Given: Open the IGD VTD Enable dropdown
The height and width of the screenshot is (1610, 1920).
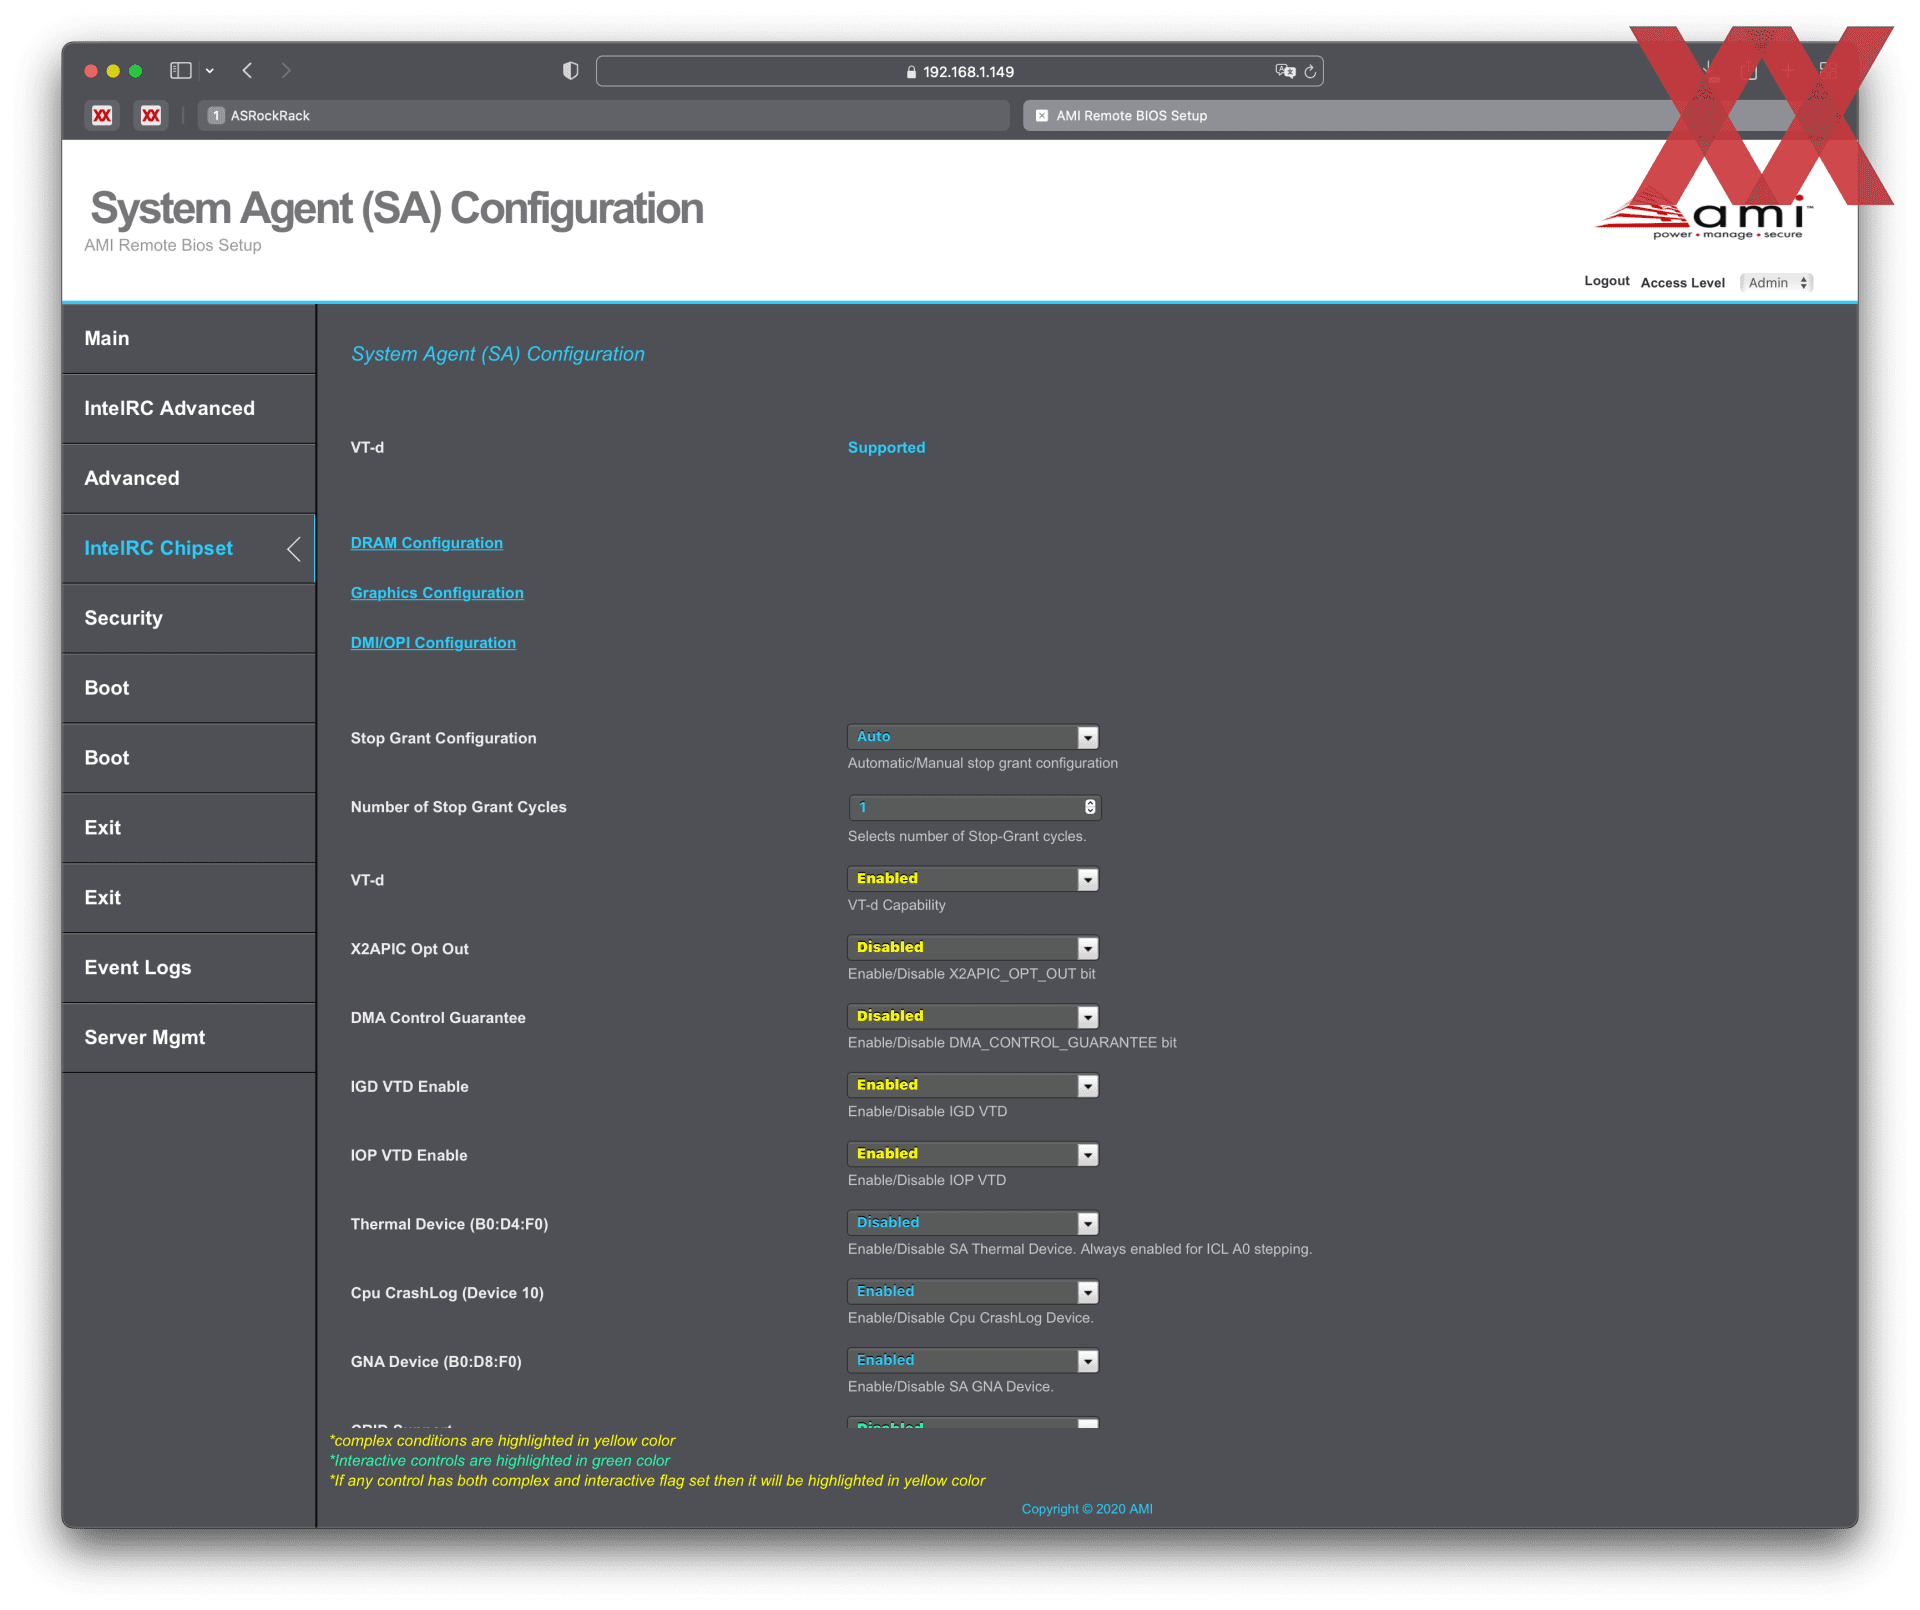Looking at the screenshot, I should pos(973,1086).
